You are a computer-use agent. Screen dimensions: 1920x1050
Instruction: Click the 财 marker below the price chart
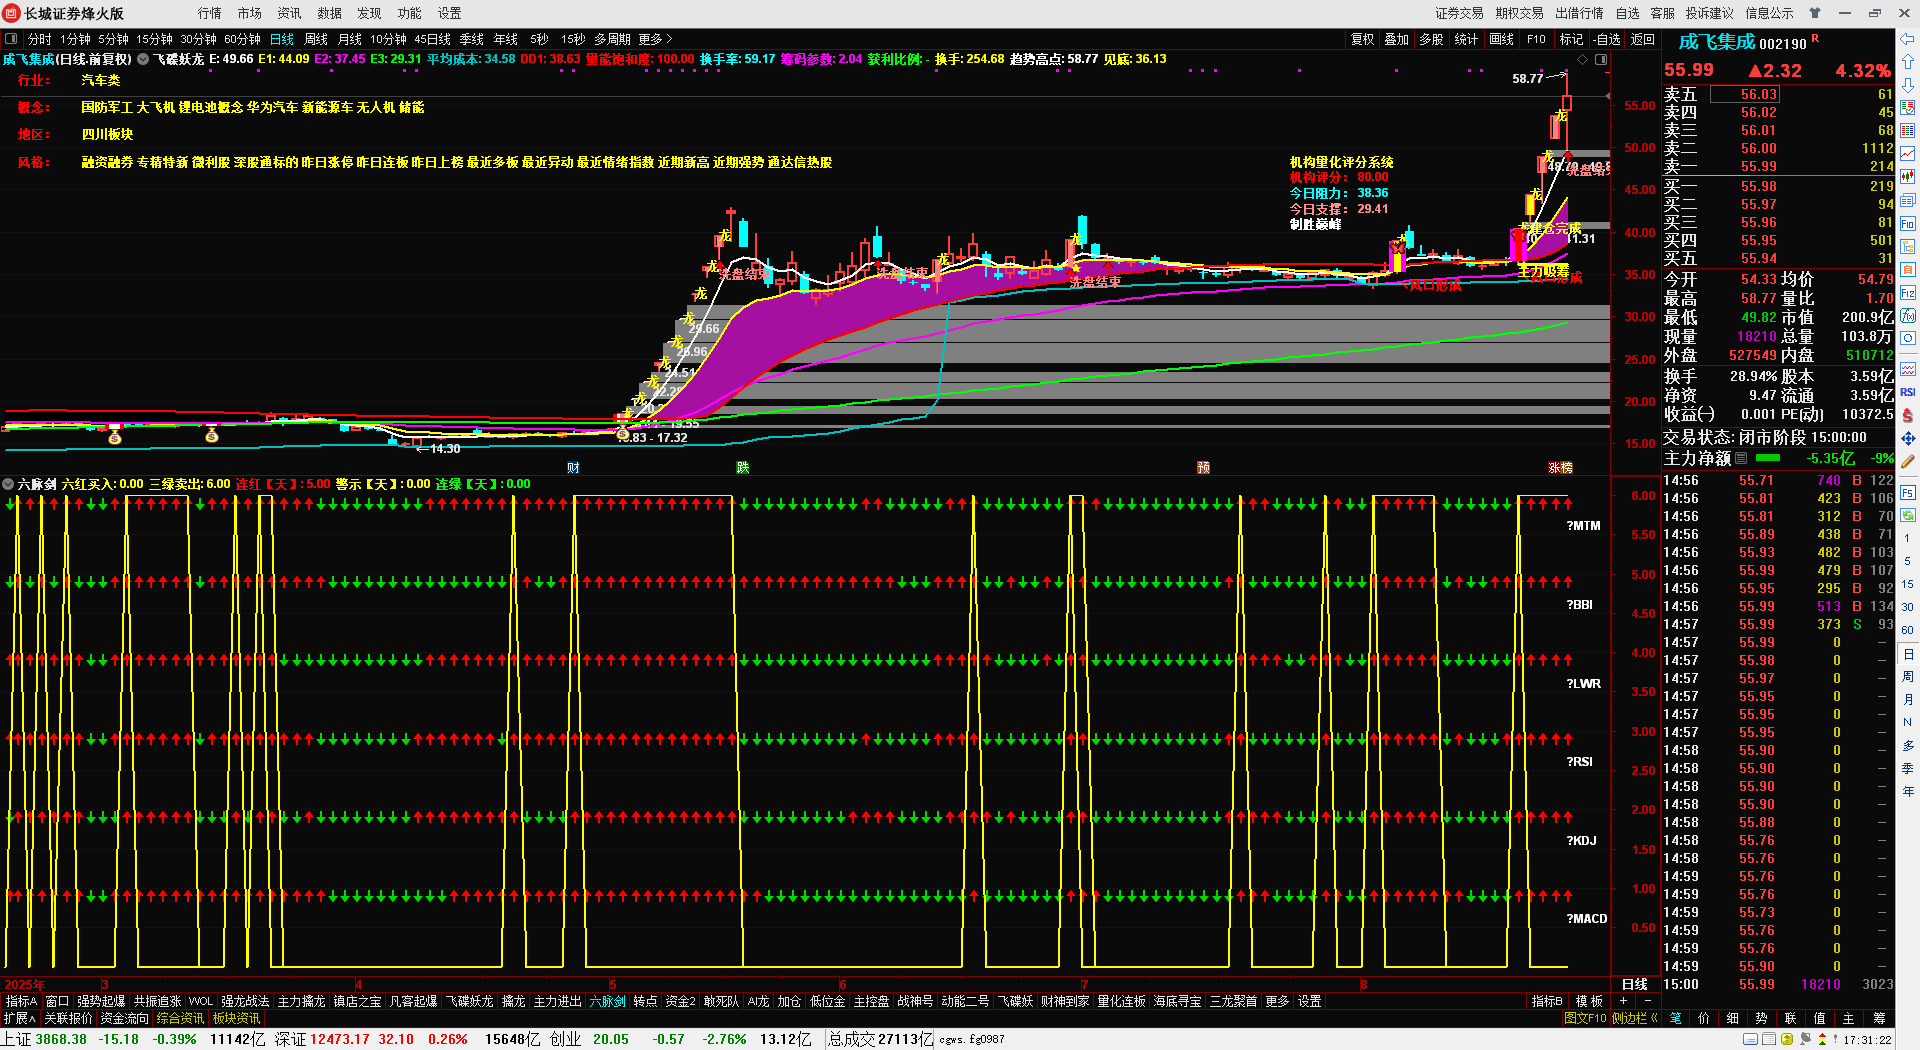click(x=573, y=467)
